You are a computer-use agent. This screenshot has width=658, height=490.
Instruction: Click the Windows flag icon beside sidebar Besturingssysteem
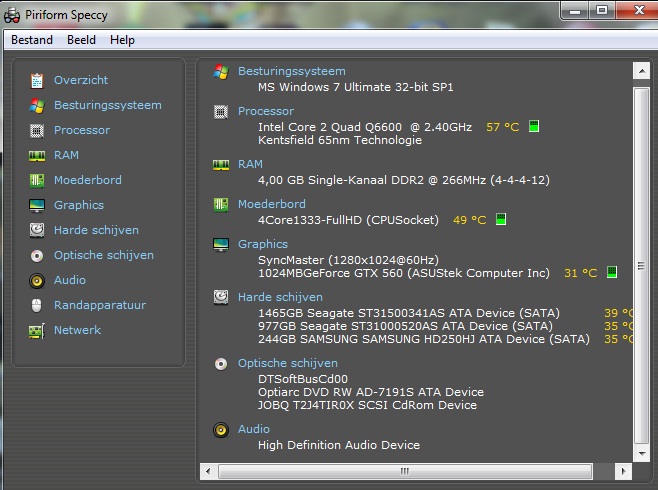pos(37,106)
